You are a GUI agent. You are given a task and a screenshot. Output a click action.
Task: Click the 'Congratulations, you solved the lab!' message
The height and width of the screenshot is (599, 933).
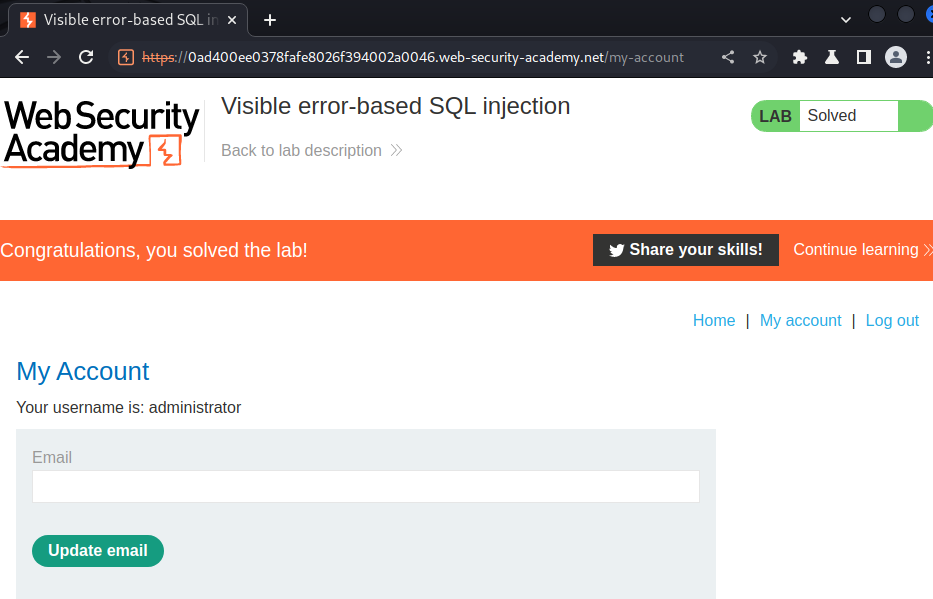click(154, 250)
